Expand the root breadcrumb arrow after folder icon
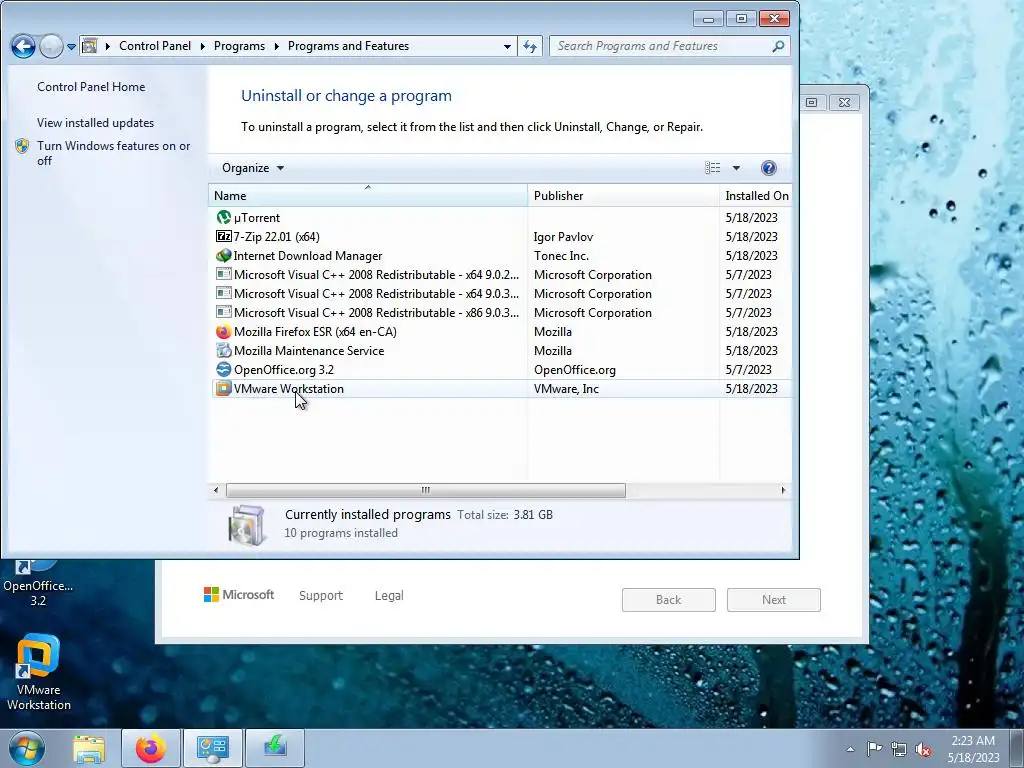The height and width of the screenshot is (768, 1024). click(108, 46)
